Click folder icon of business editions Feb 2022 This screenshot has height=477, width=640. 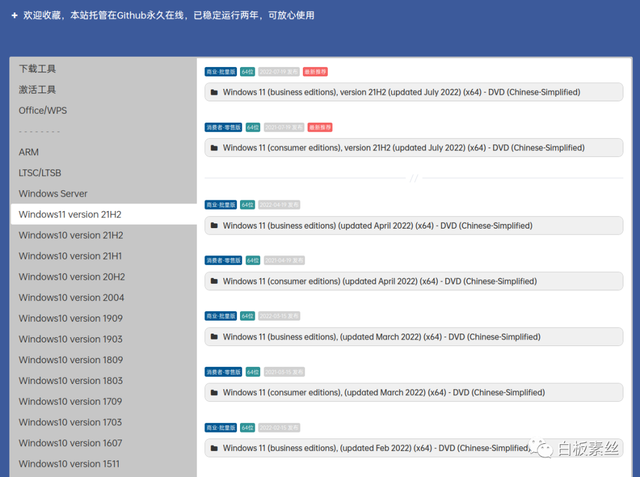pos(214,448)
